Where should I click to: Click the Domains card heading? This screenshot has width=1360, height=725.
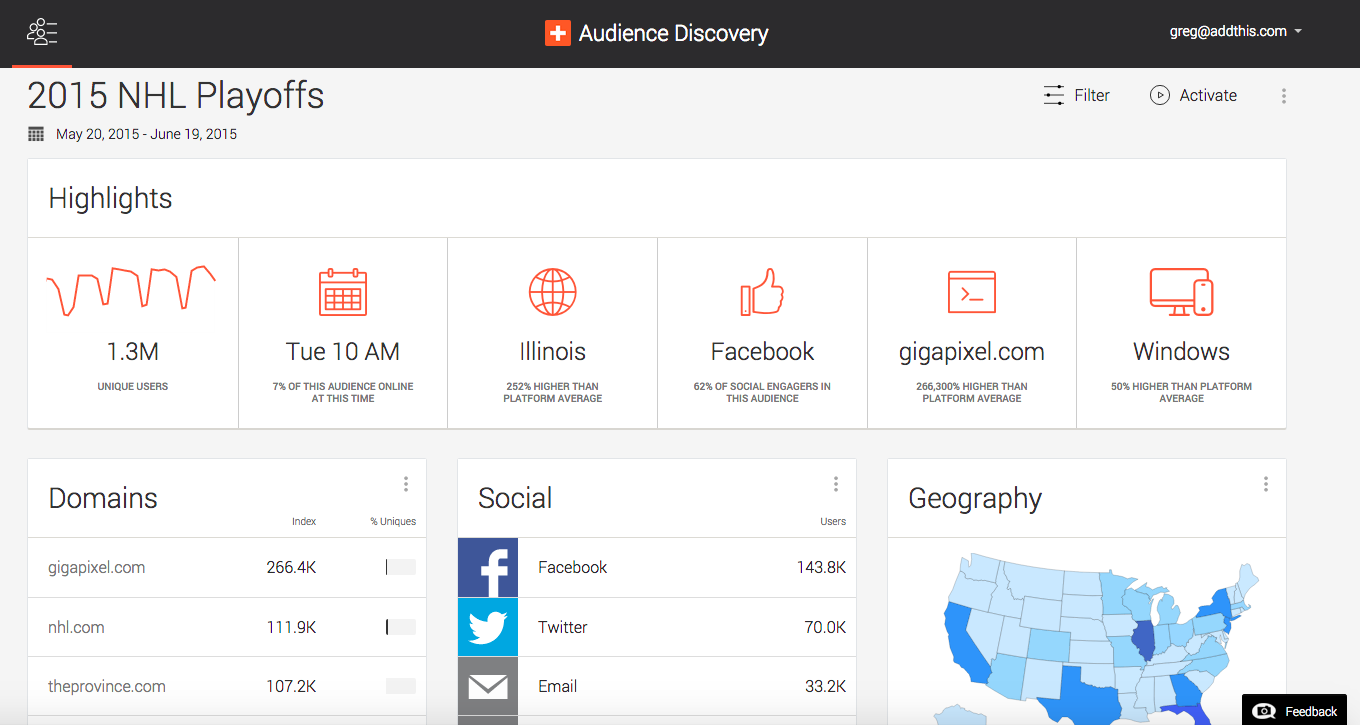pos(103,498)
